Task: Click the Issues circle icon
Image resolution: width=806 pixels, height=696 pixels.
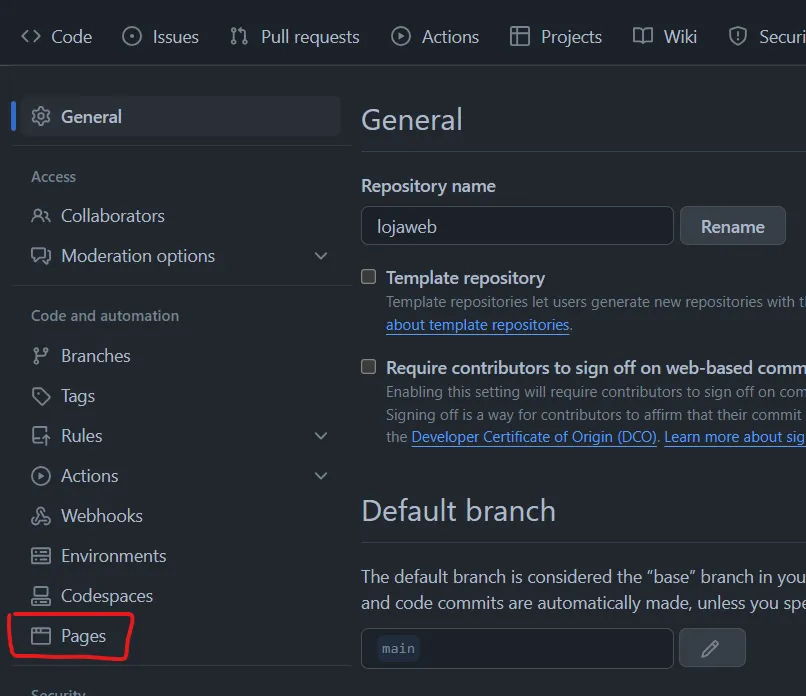Action: (132, 36)
